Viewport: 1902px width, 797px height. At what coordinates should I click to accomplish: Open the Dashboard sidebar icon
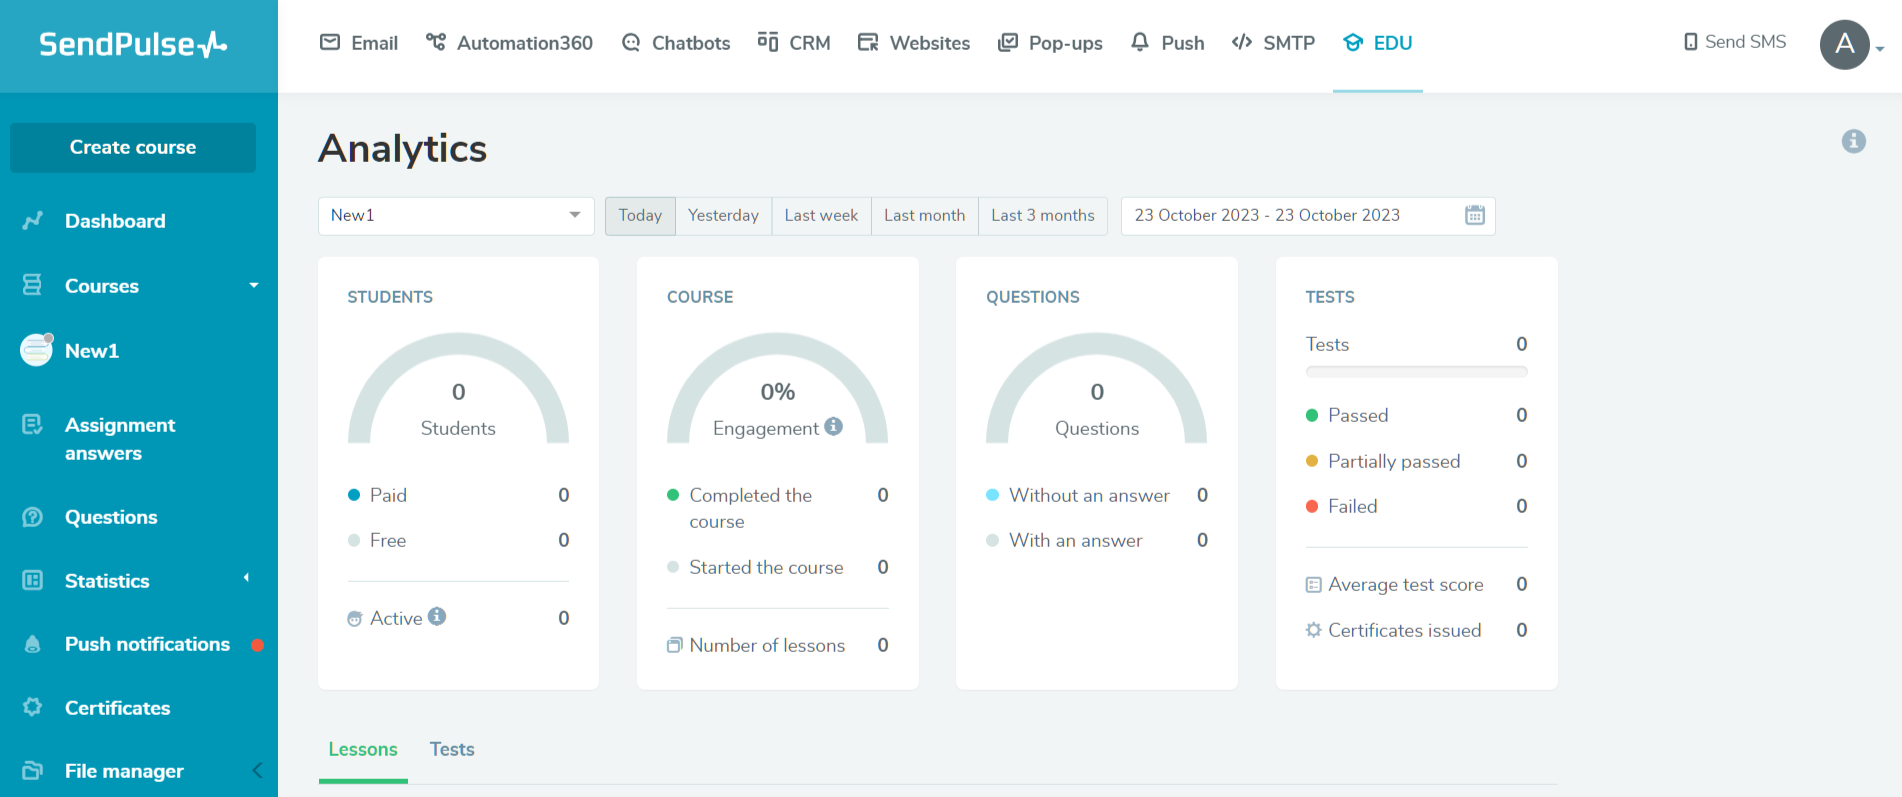[33, 220]
